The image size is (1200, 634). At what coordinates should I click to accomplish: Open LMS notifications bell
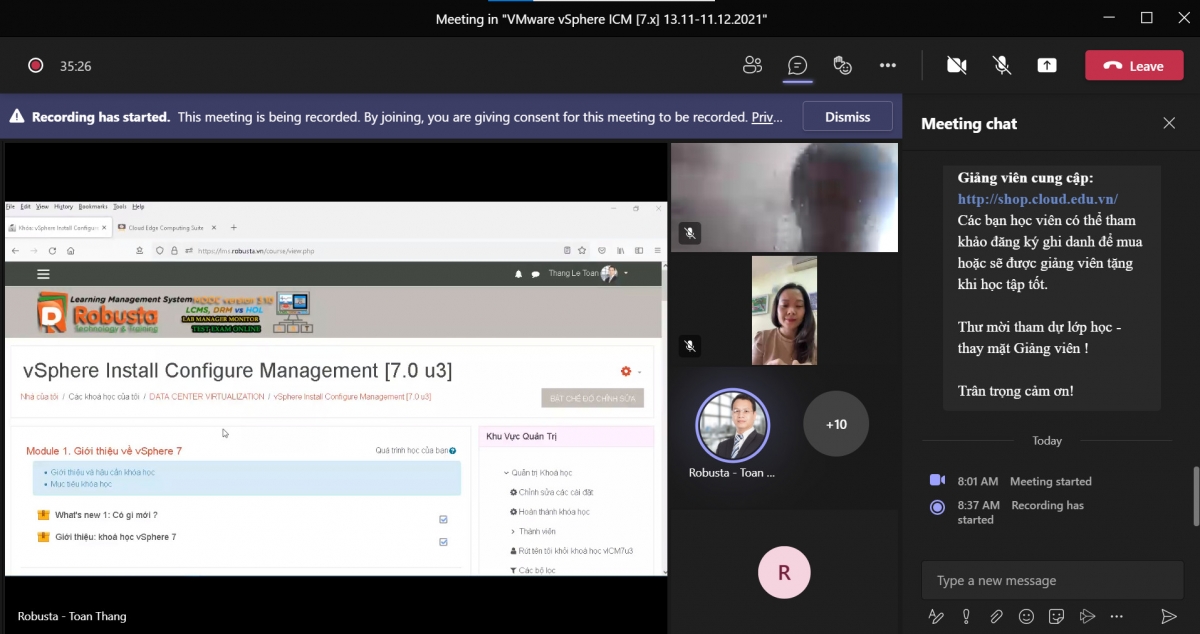[x=518, y=274]
